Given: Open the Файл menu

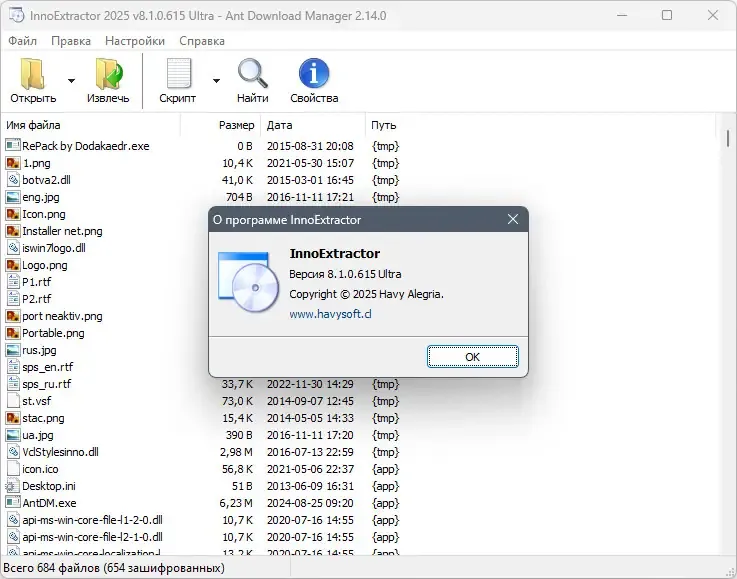Looking at the screenshot, I should tap(23, 41).
